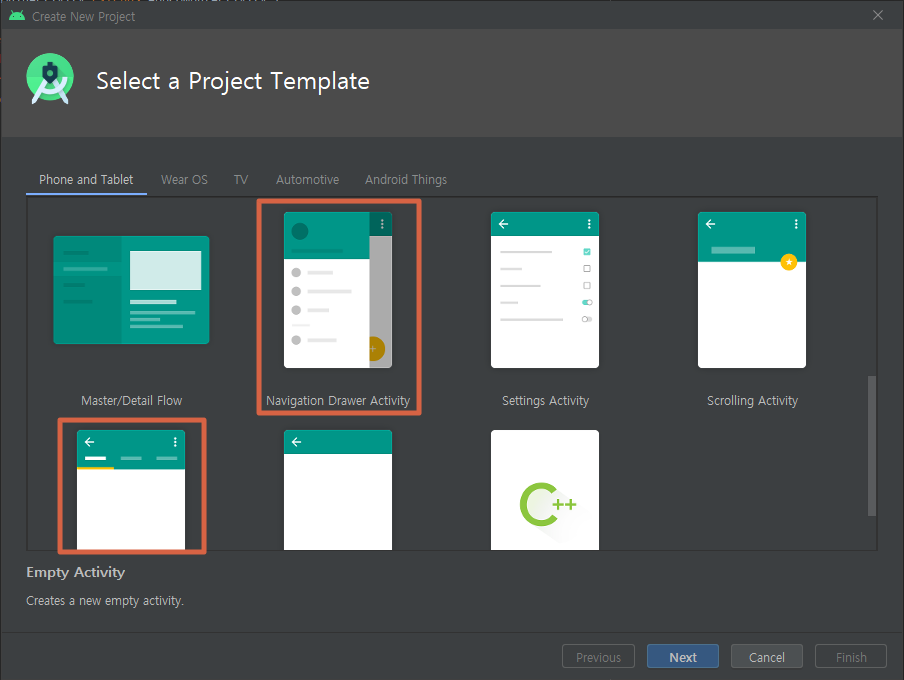Click the template list vertical scrollbar

pos(872,446)
